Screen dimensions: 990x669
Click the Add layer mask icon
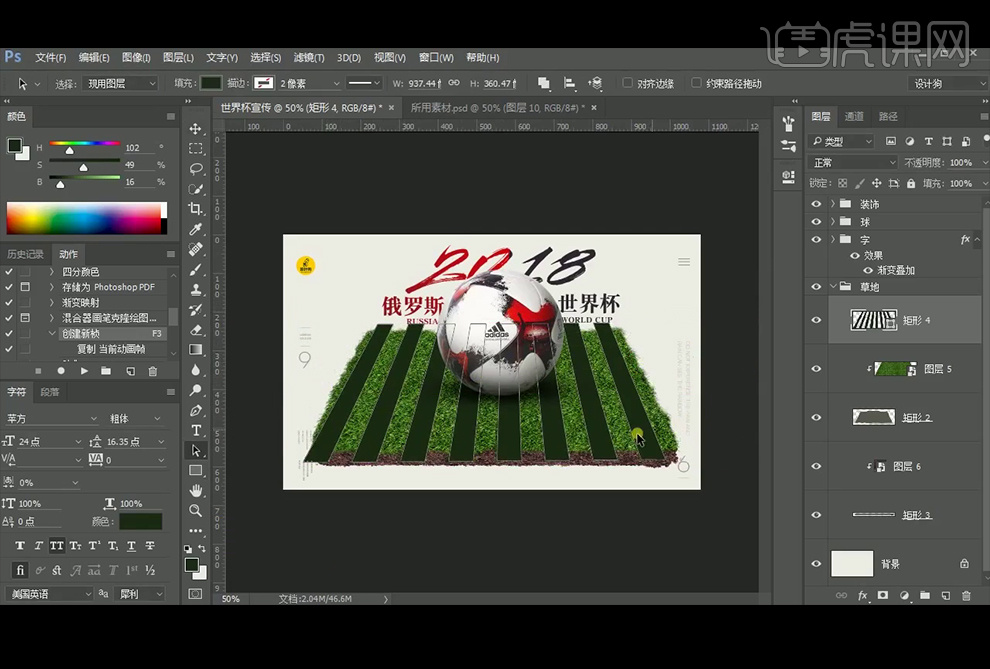[x=883, y=596]
